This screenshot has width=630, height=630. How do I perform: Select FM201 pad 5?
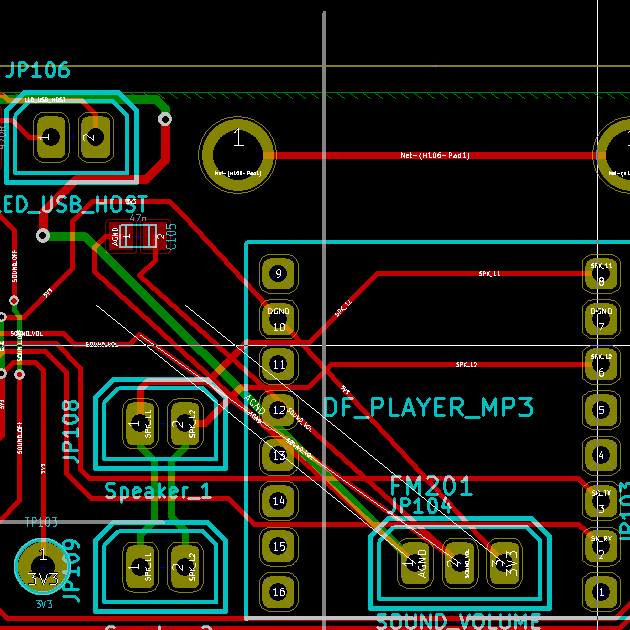click(601, 410)
